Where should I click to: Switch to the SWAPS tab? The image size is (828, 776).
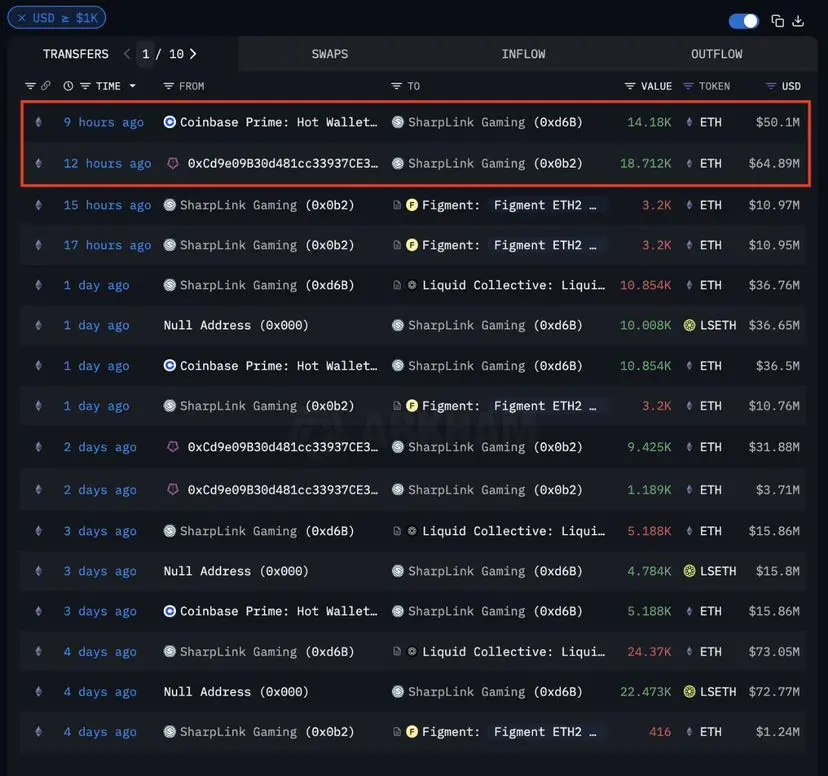coord(330,54)
